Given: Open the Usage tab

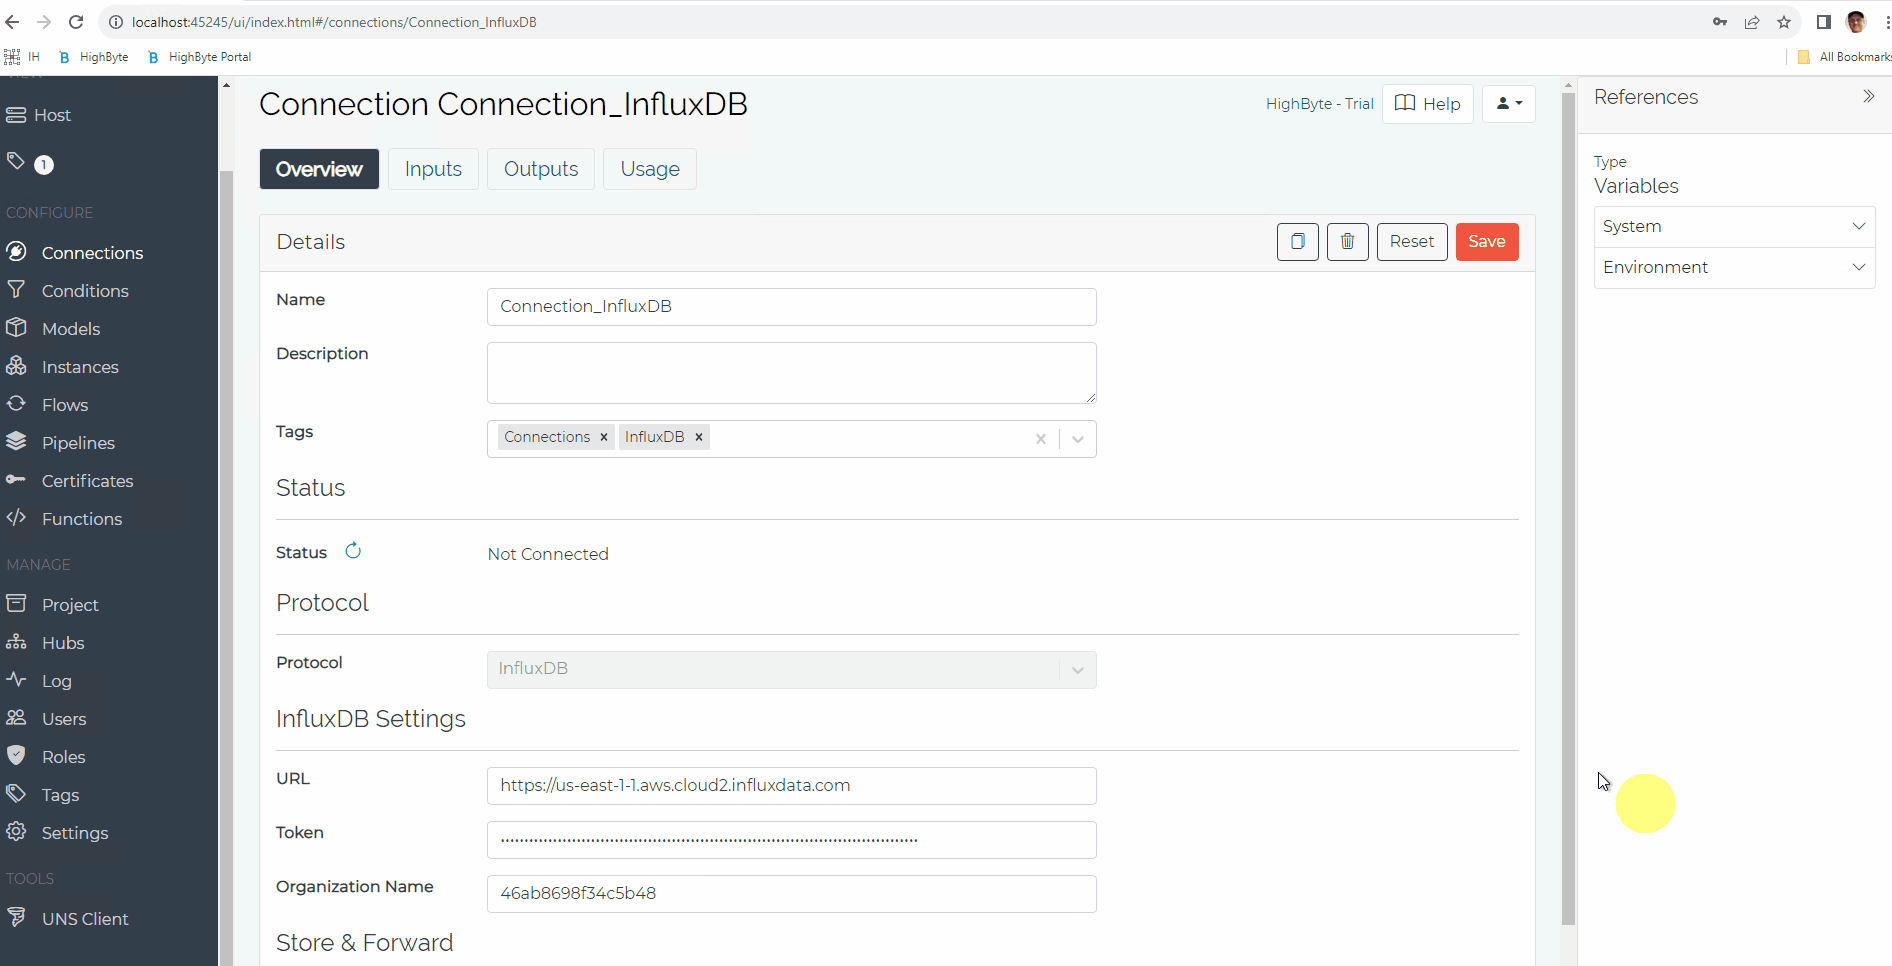Looking at the screenshot, I should click(x=649, y=168).
